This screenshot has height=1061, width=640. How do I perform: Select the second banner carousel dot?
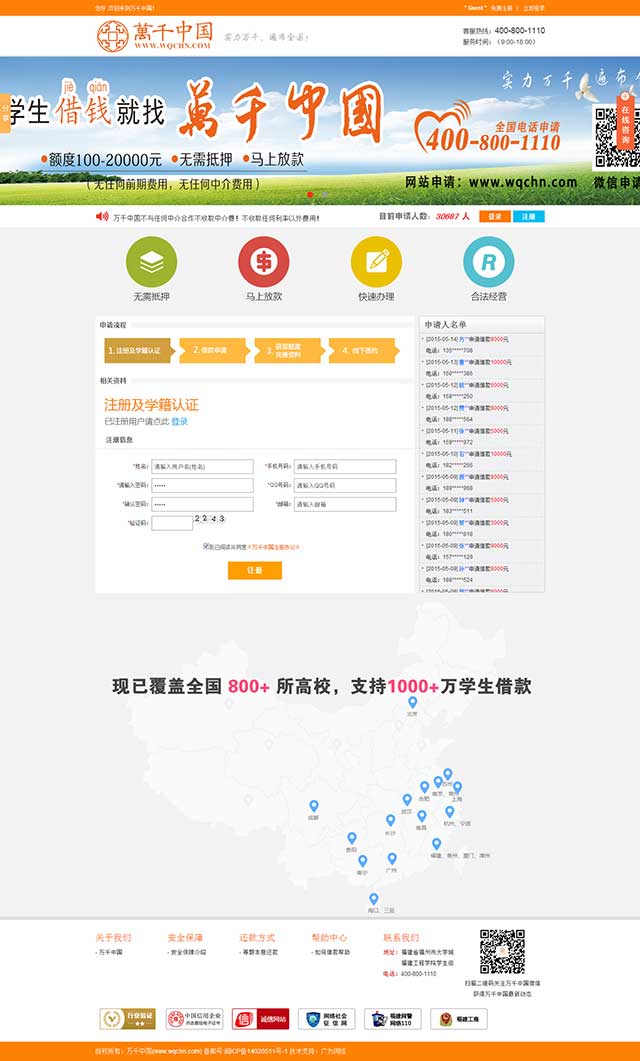pyautogui.click(x=324, y=195)
